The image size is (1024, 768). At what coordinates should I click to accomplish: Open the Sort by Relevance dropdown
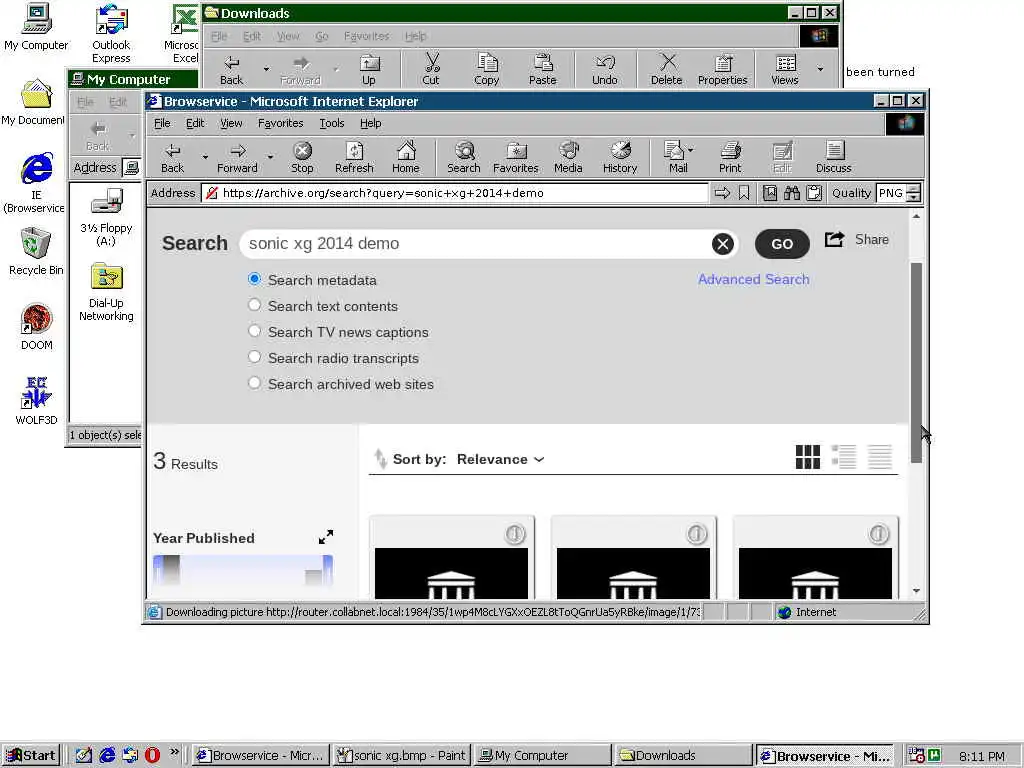(x=500, y=459)
